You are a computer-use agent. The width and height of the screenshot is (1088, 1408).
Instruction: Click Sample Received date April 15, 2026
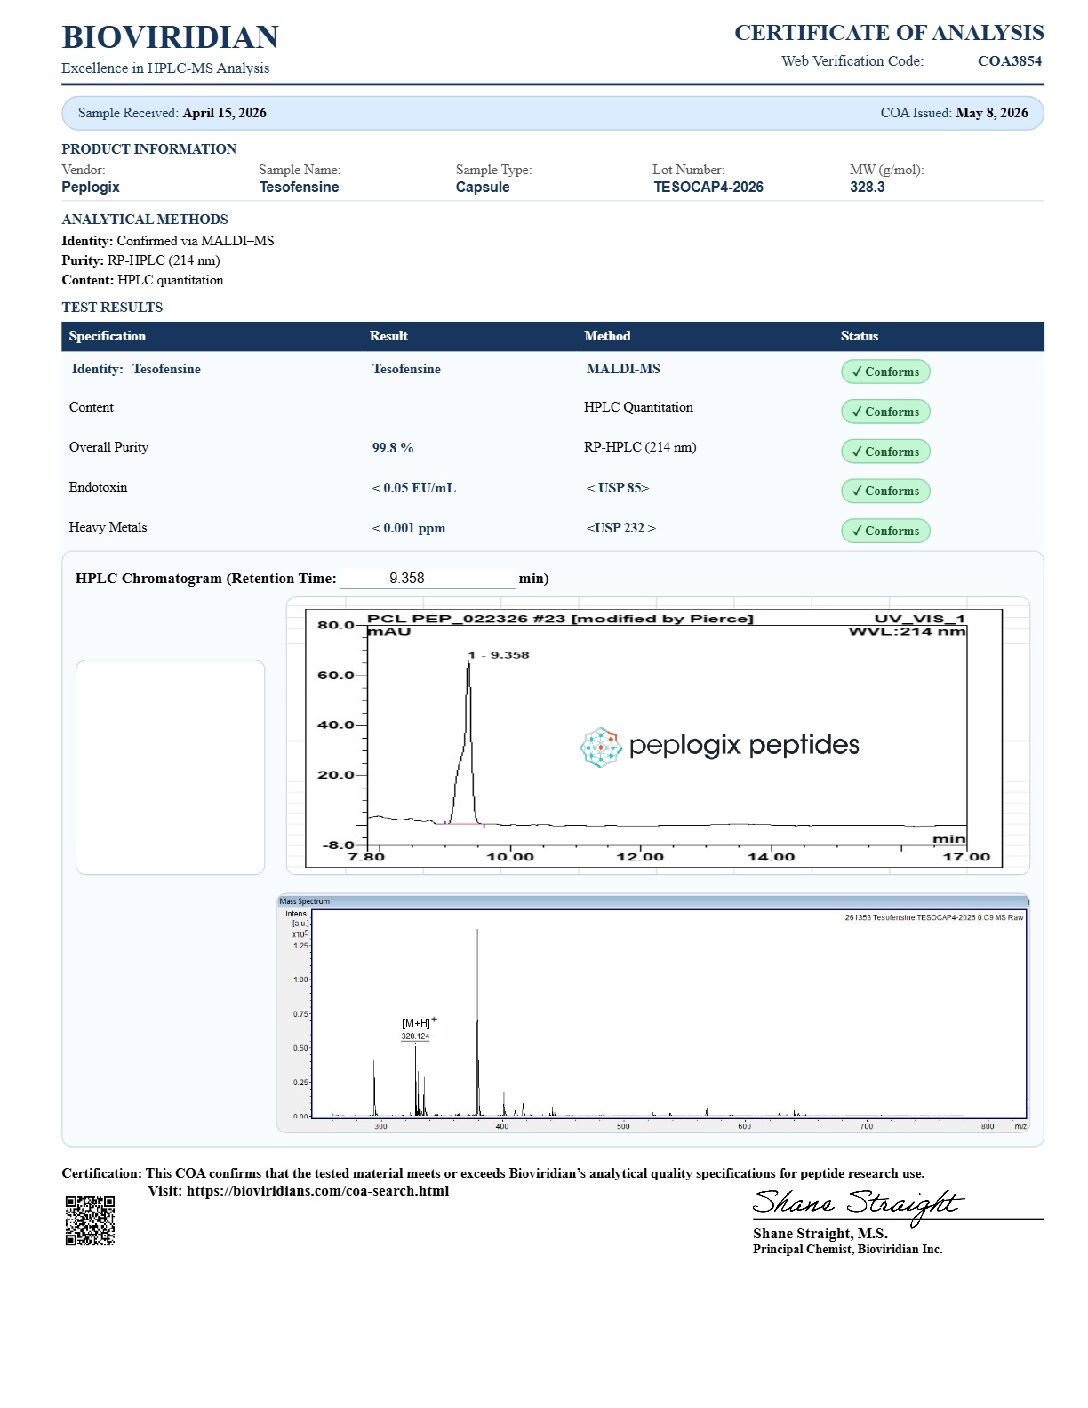pyautogui.click(x=224, y=113)
